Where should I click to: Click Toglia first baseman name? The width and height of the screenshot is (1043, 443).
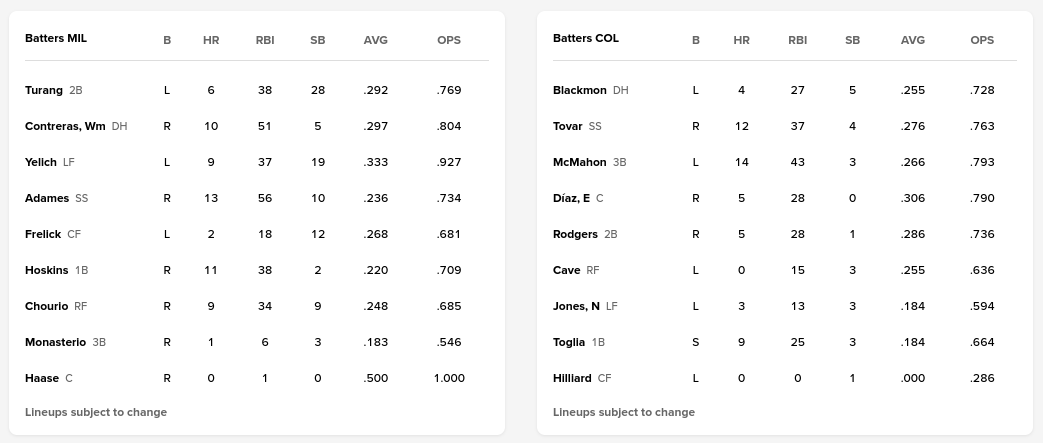(569, 342)
